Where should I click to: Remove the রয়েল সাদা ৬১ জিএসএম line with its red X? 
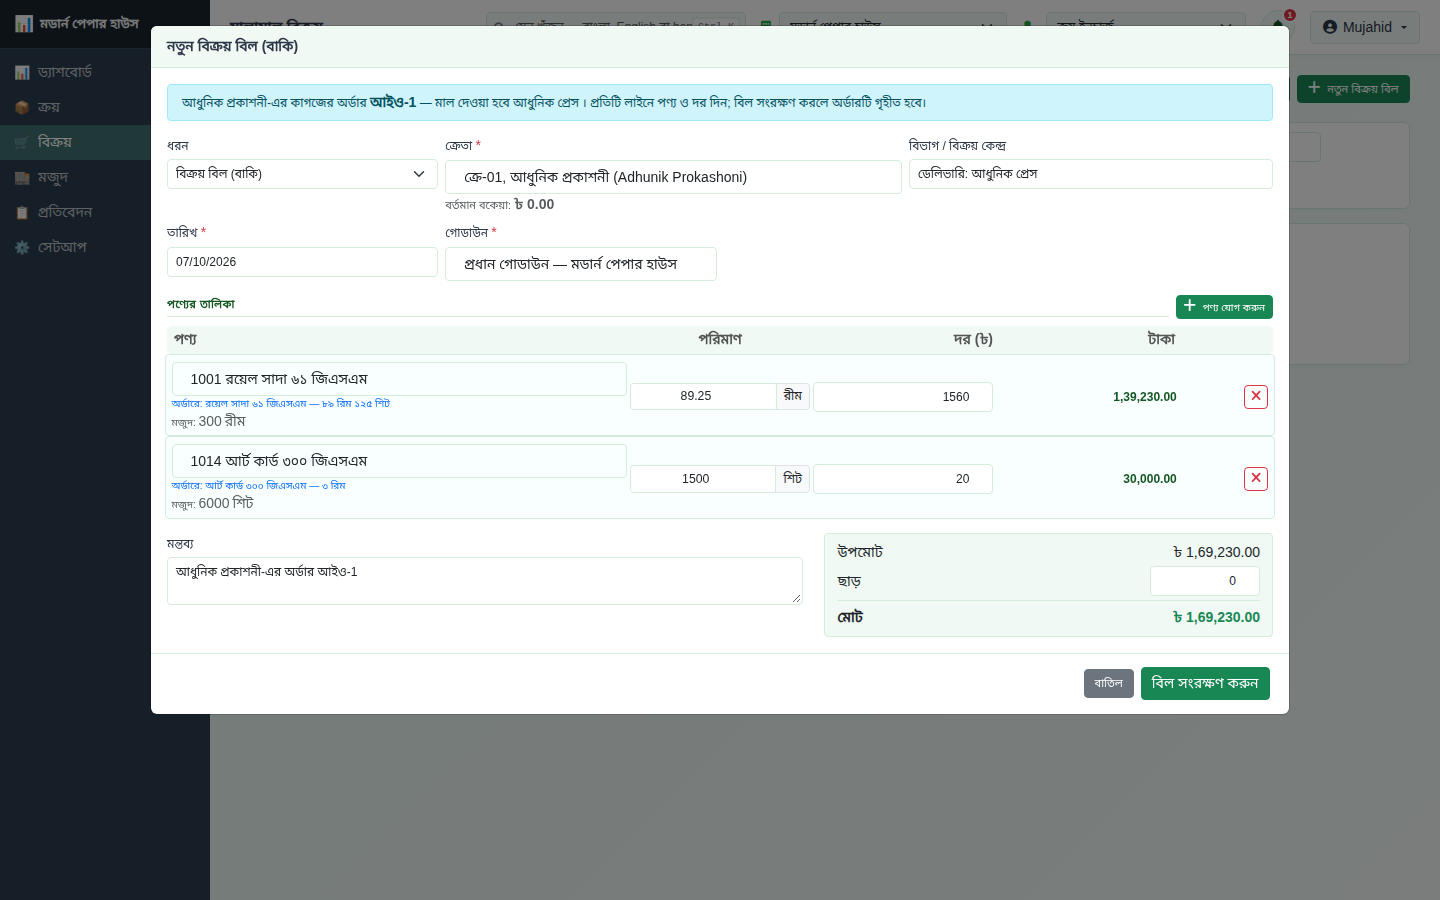point(1256,397)
